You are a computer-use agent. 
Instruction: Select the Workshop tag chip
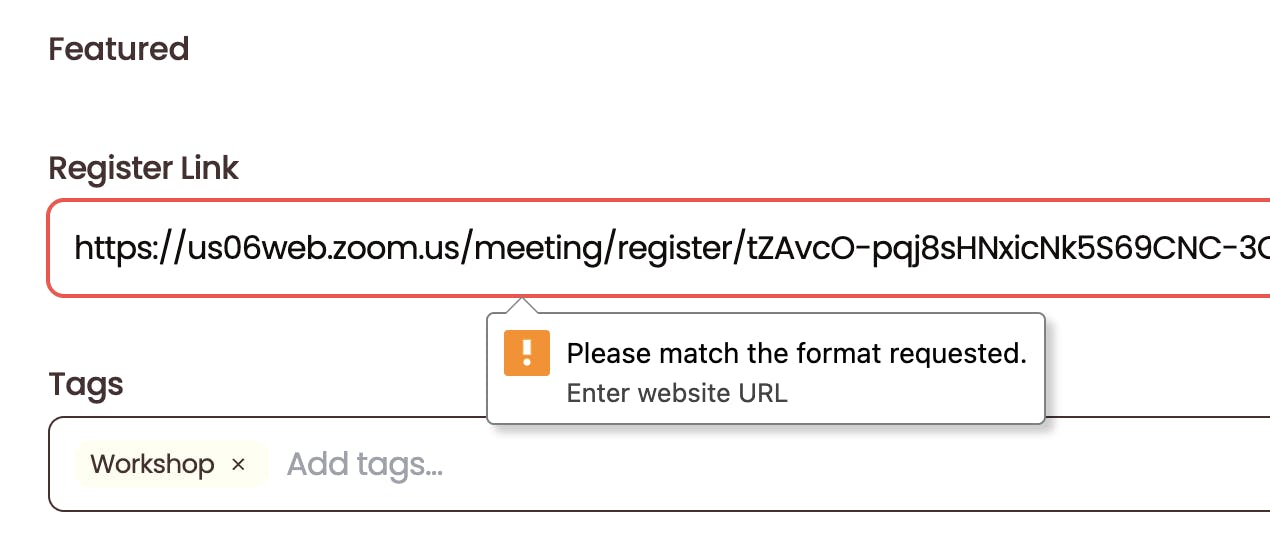tap(171, 464)
